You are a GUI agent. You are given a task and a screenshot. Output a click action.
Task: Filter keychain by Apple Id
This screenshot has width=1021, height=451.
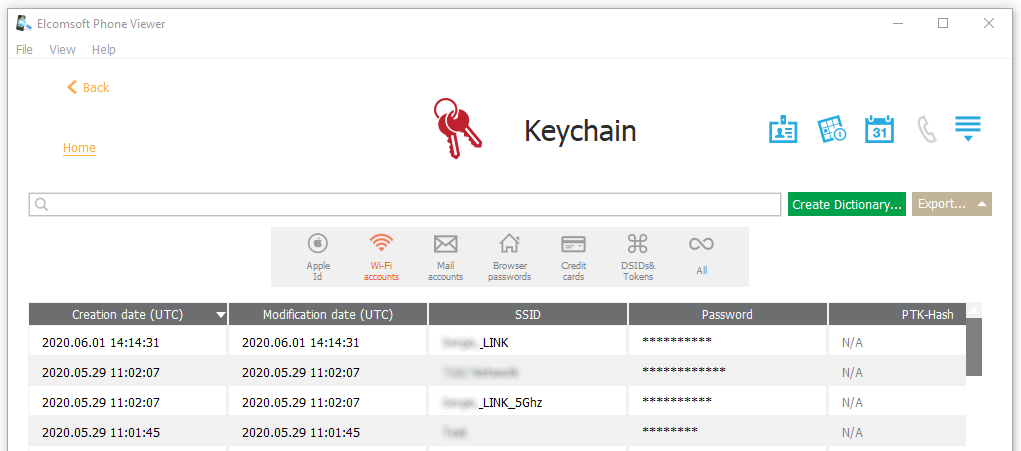tap(318, 256)
